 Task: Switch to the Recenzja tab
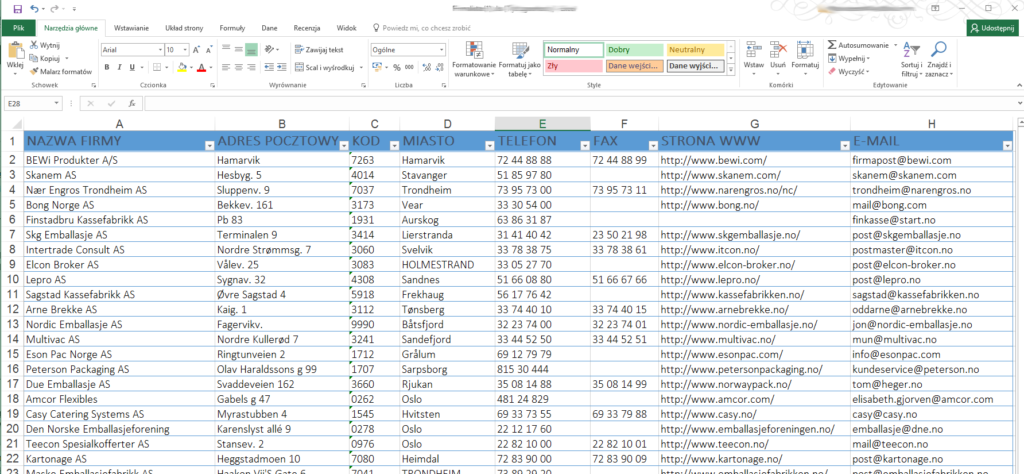coord(306,28)
